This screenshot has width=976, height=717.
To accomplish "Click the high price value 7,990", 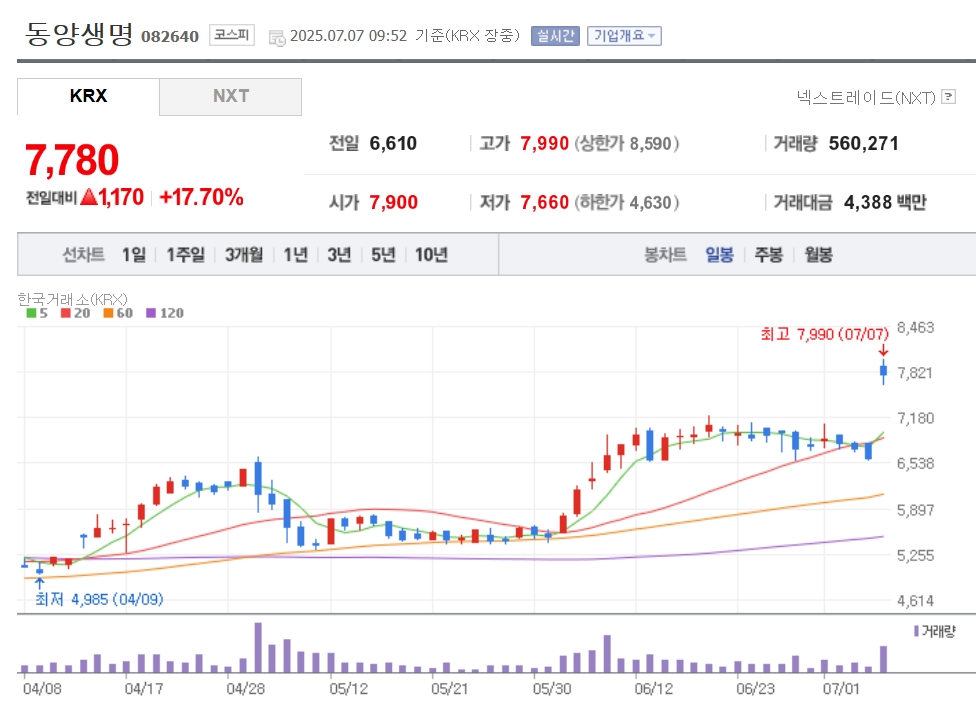I will 545,144.
